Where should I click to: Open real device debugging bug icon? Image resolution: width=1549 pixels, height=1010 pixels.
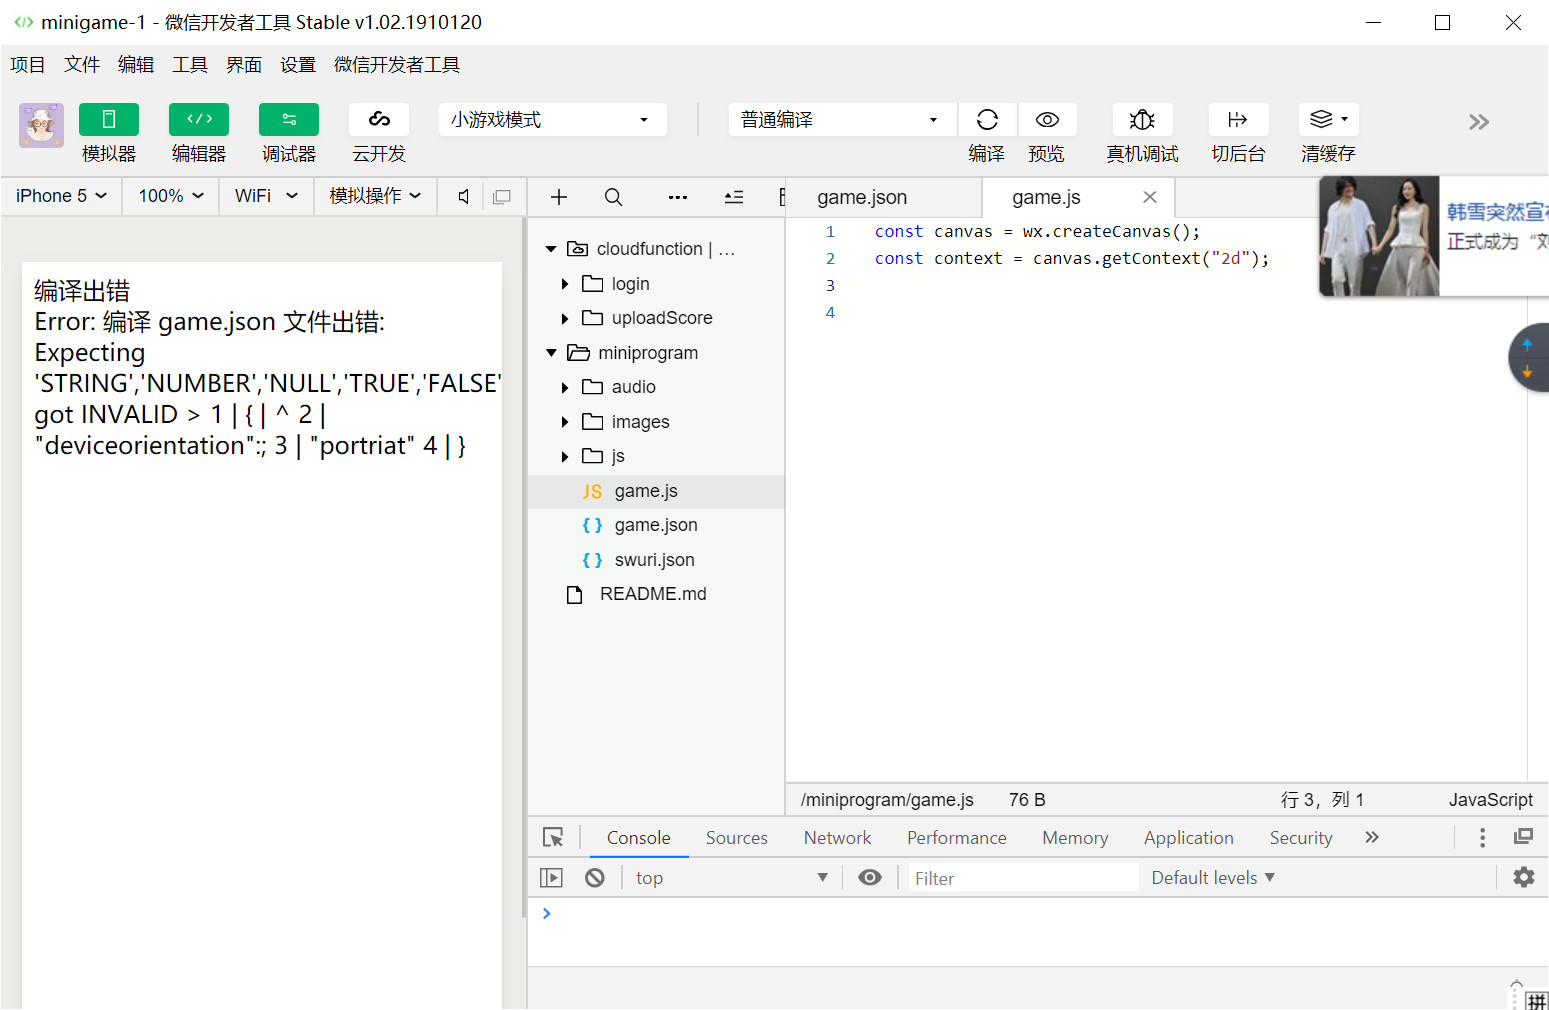pyautogui.click(x=1142, y=120)
